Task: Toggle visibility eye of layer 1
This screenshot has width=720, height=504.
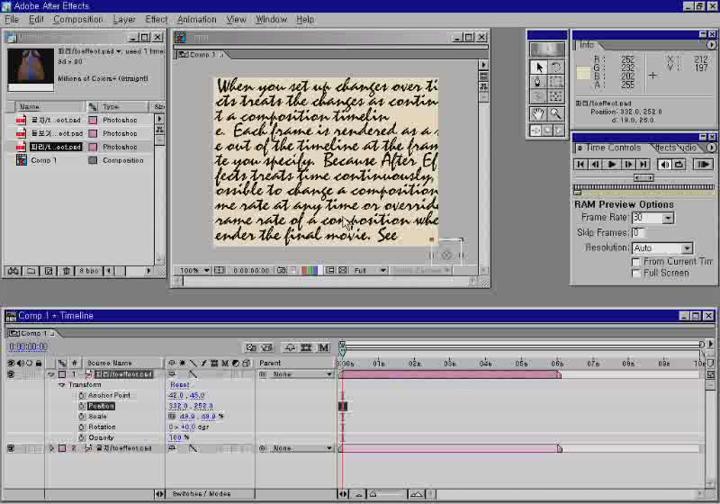Action: click(x=11, y=375)
